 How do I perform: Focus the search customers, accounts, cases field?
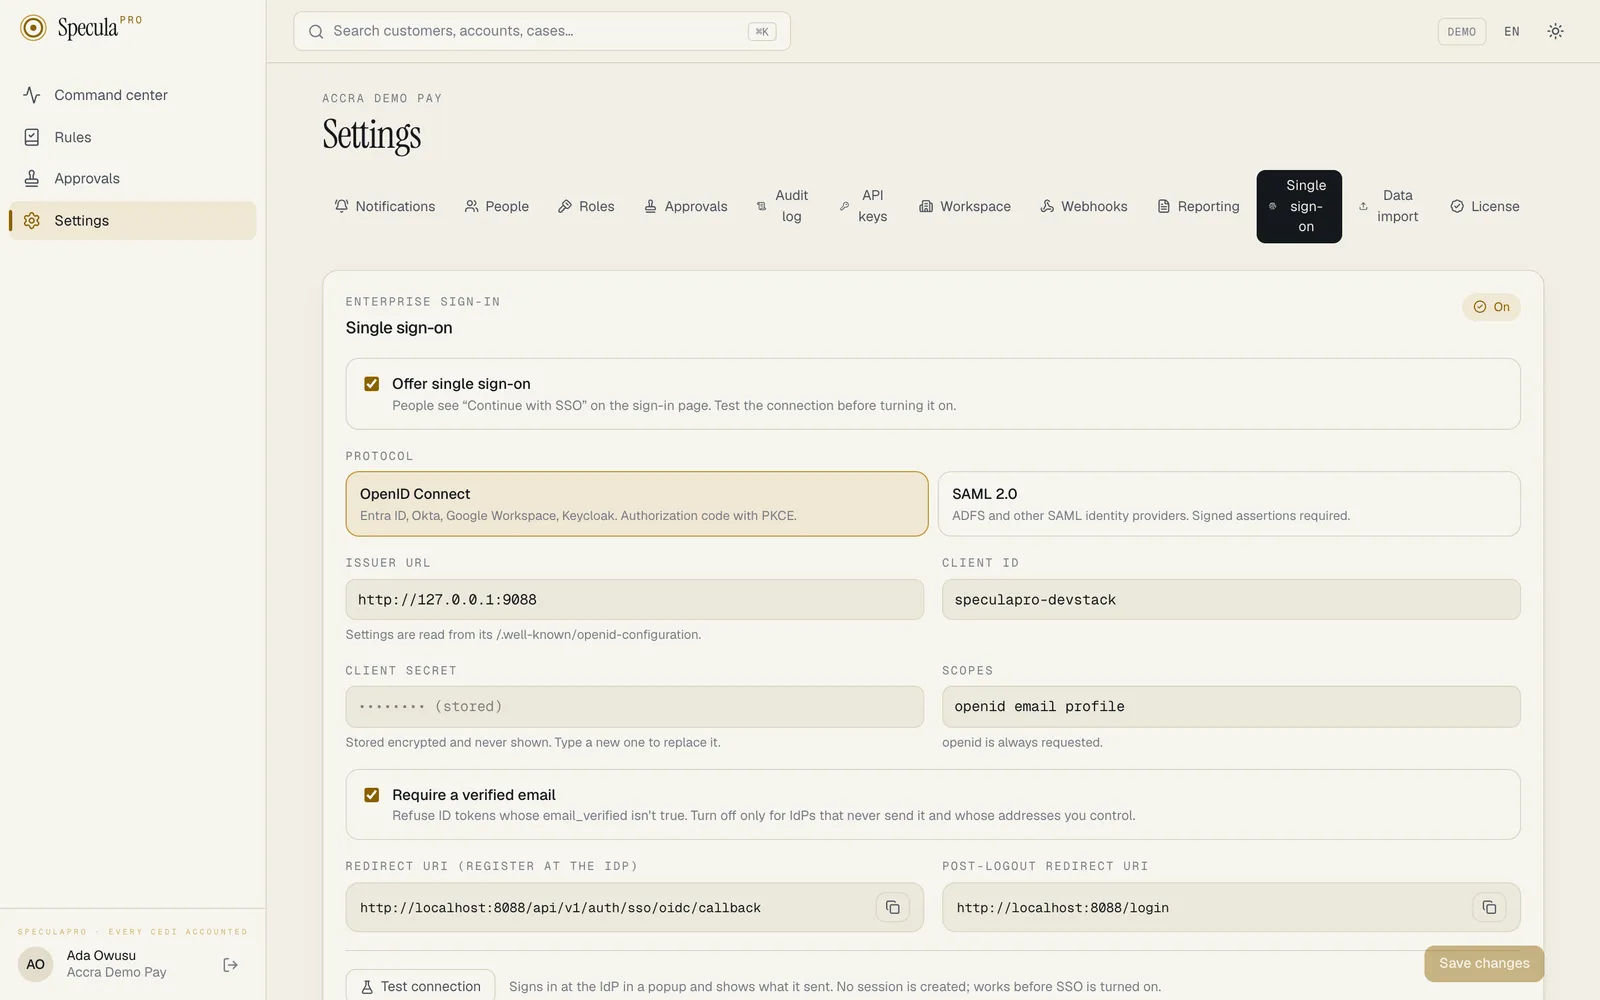coord(541,31)
